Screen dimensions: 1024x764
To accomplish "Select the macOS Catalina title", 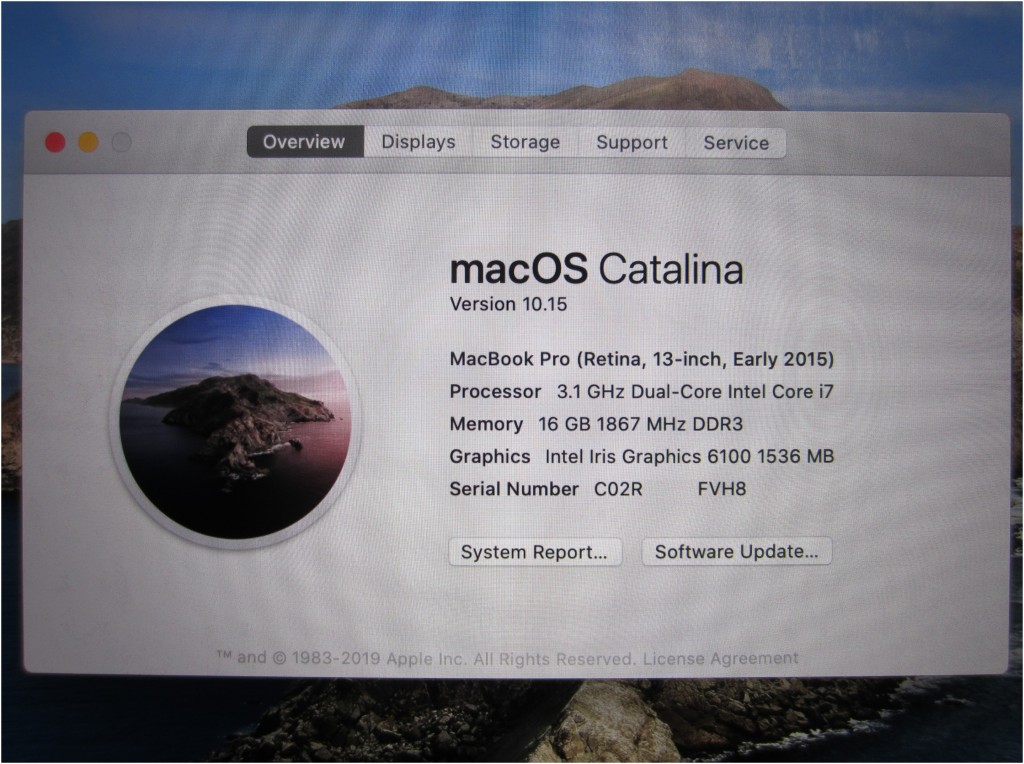I will click(x=596, y=268).
